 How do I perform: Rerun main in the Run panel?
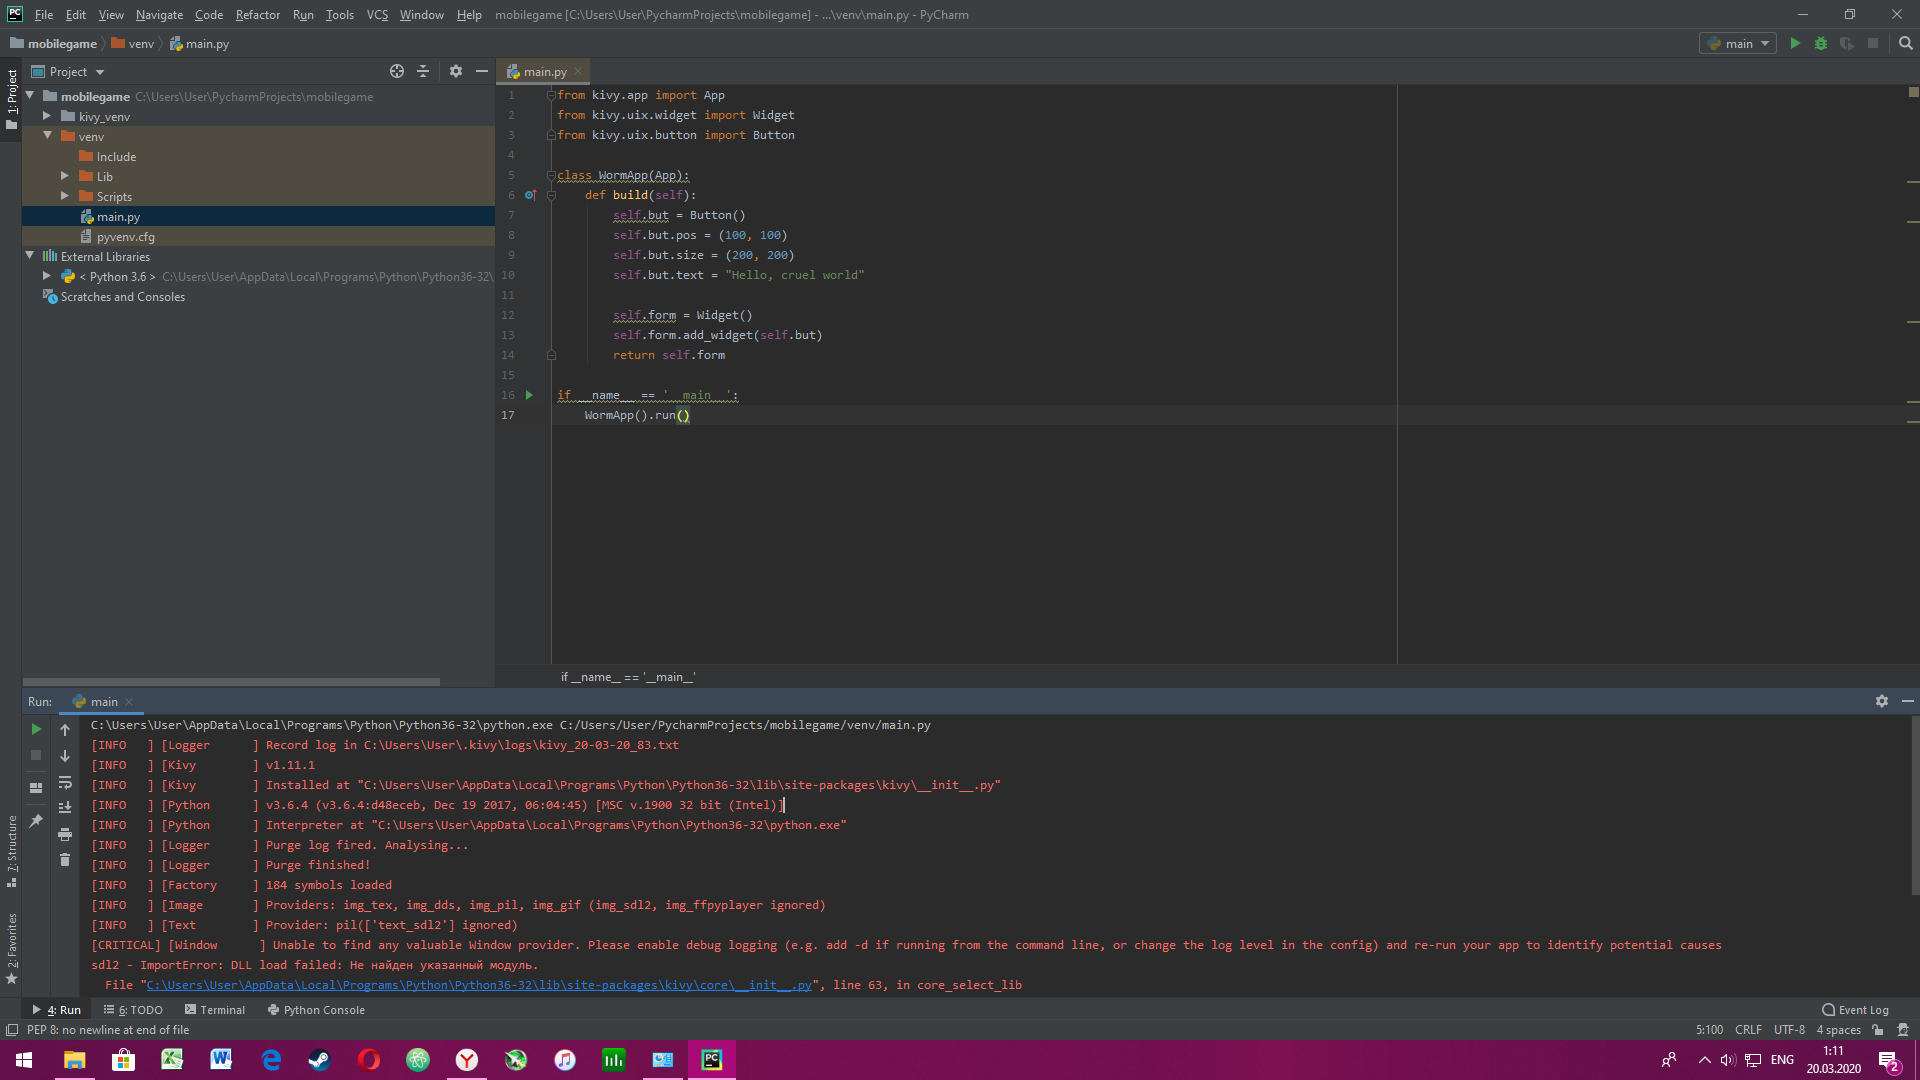coord(36,729)
